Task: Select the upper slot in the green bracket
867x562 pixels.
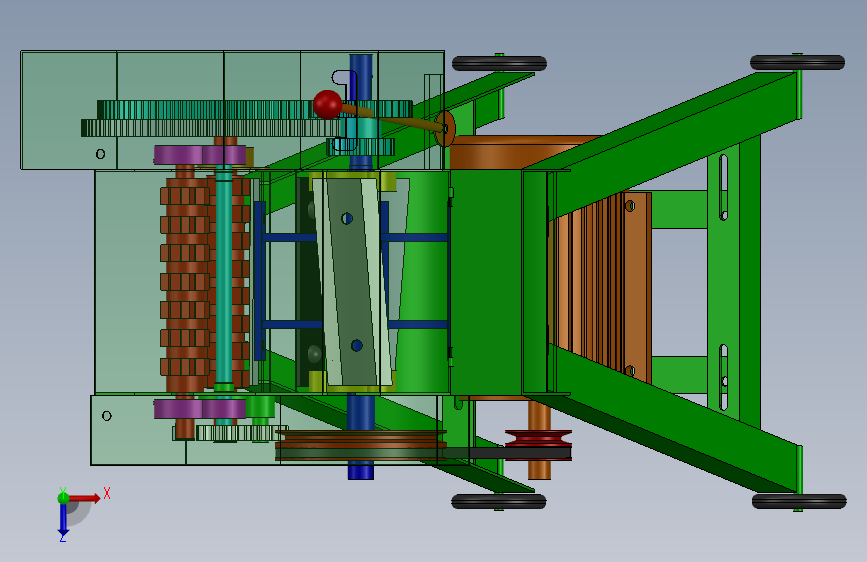Action: click(x=723, y=187)
